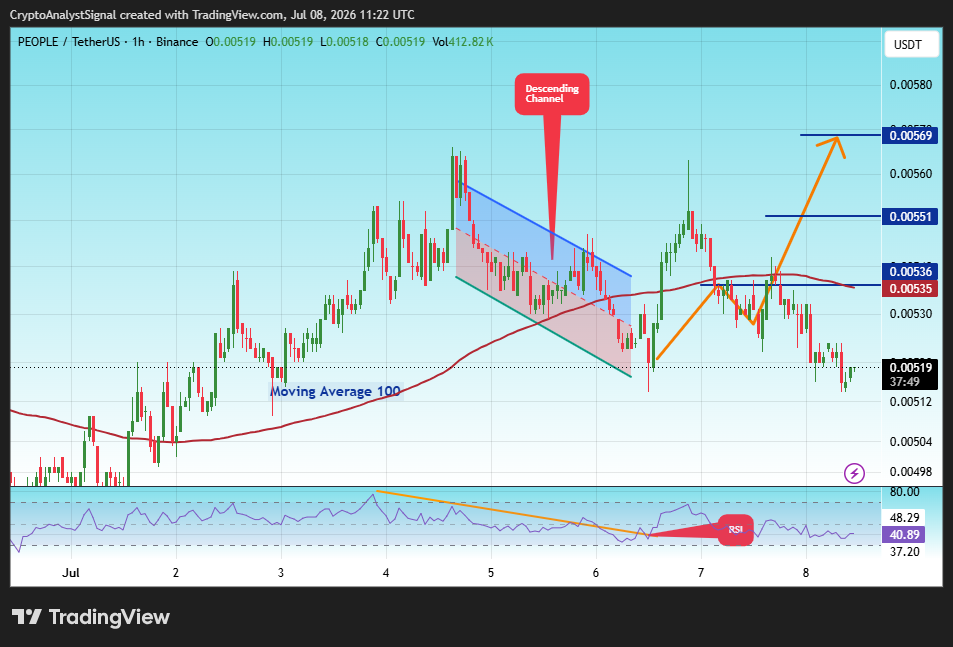Click the 0.00560 price axis label
Image resolution: width=953 pixels, height=647 pixels.
[x=910, y=174]
